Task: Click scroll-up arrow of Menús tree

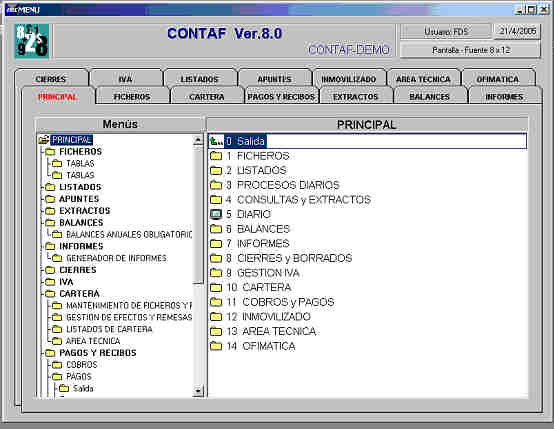Action: coord(198,140)
